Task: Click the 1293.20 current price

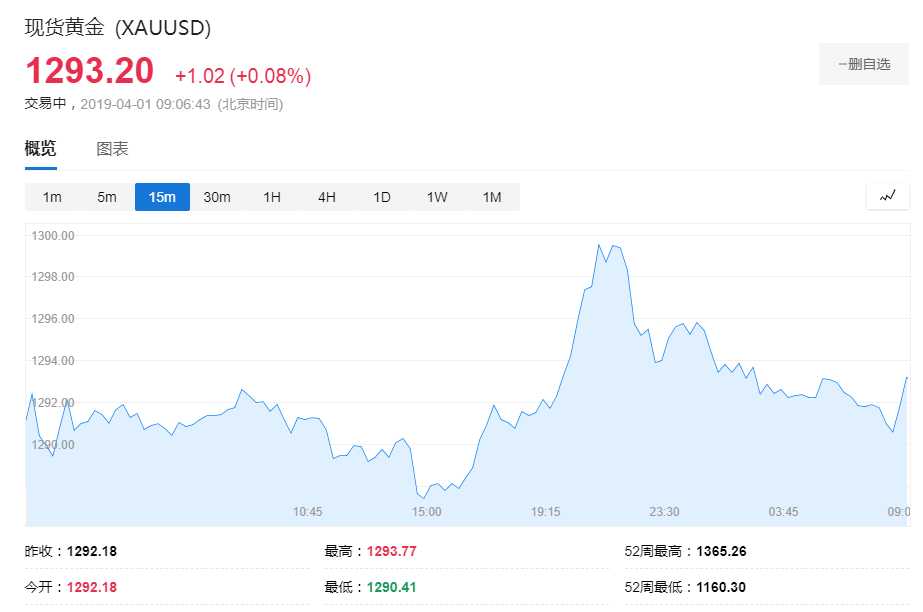Action: 89,71
